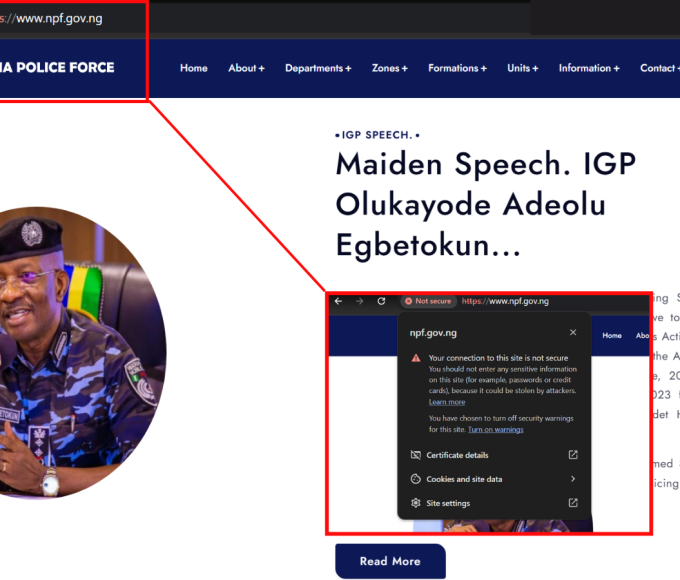Click the browser back arrow icon

coord(338,301)
